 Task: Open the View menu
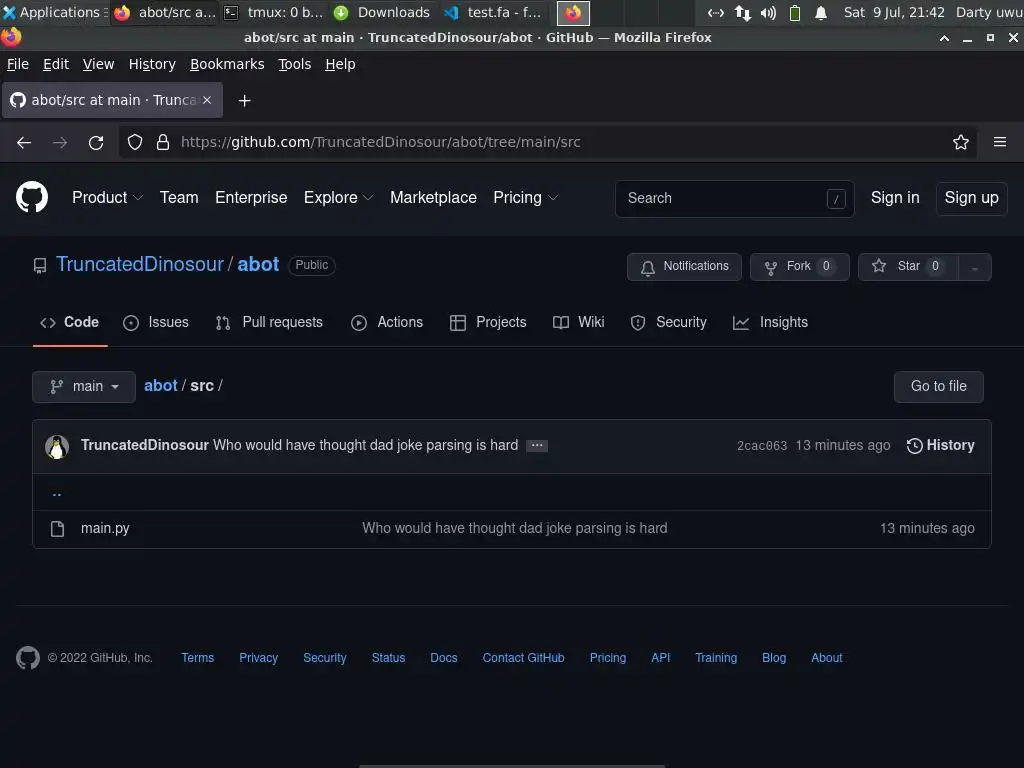coord(98,64)
